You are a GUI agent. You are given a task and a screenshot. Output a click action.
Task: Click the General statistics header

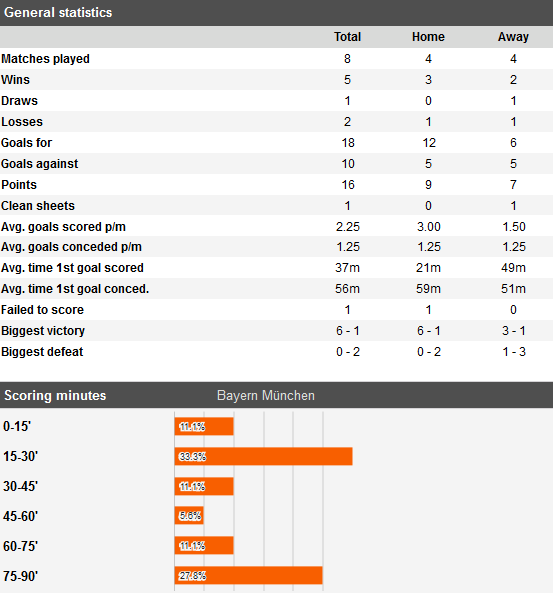click(58, 13)
